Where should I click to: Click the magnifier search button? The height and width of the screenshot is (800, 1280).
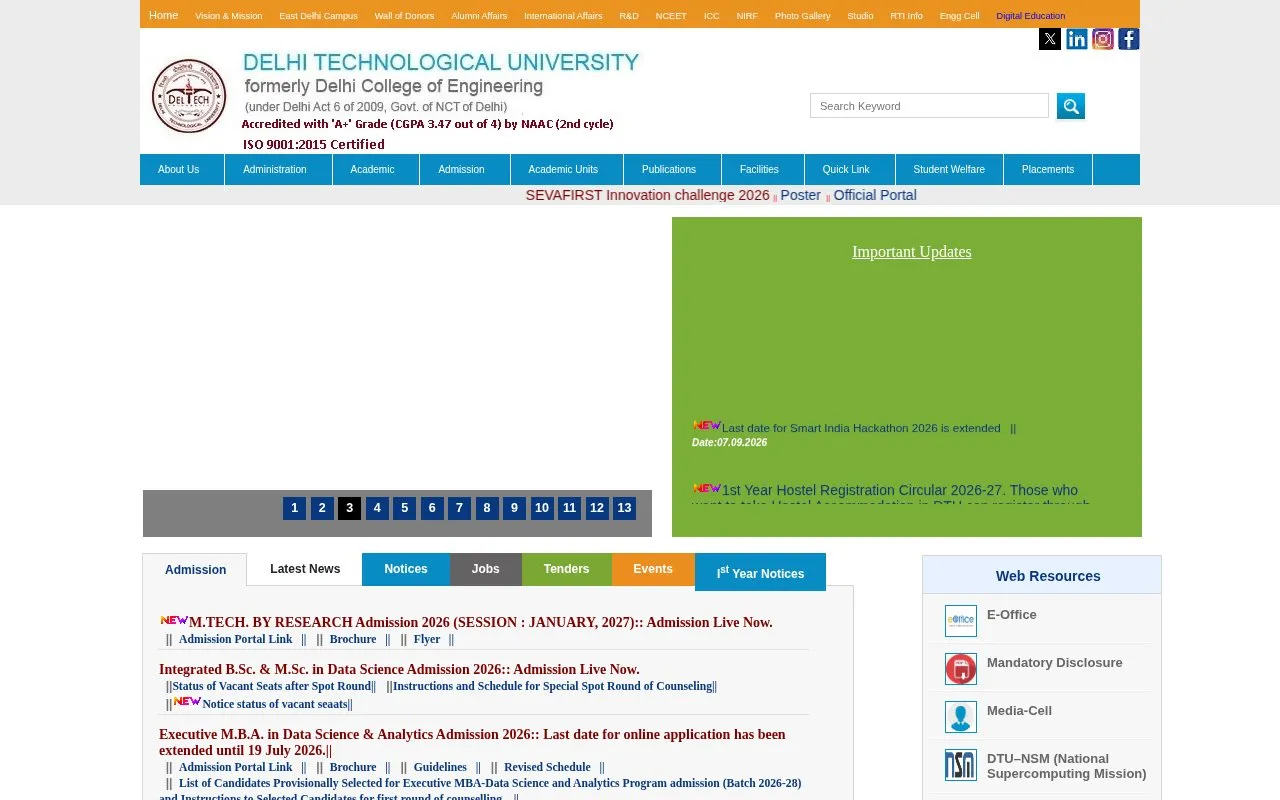[x=1071, y=106]
